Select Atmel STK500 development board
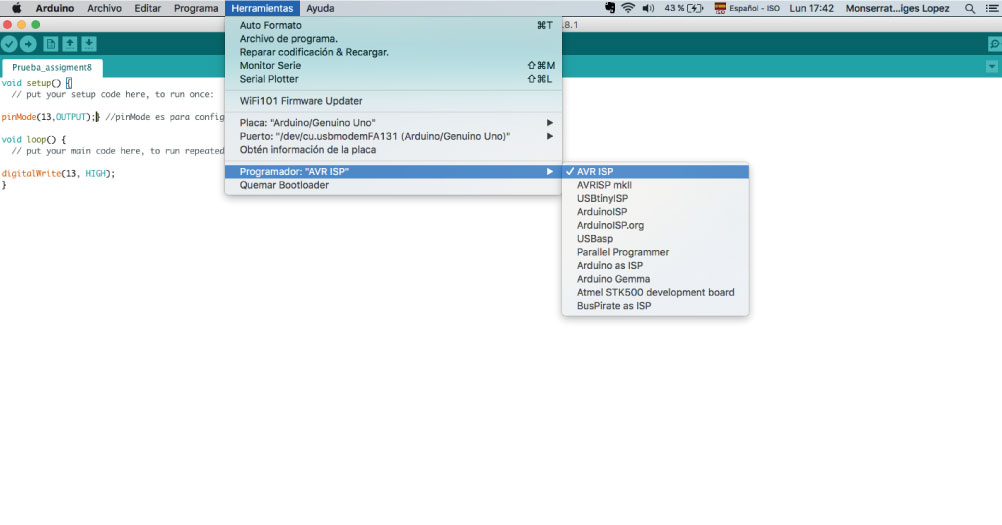This screenshot has height=525, width=1002. pos(655,292)
